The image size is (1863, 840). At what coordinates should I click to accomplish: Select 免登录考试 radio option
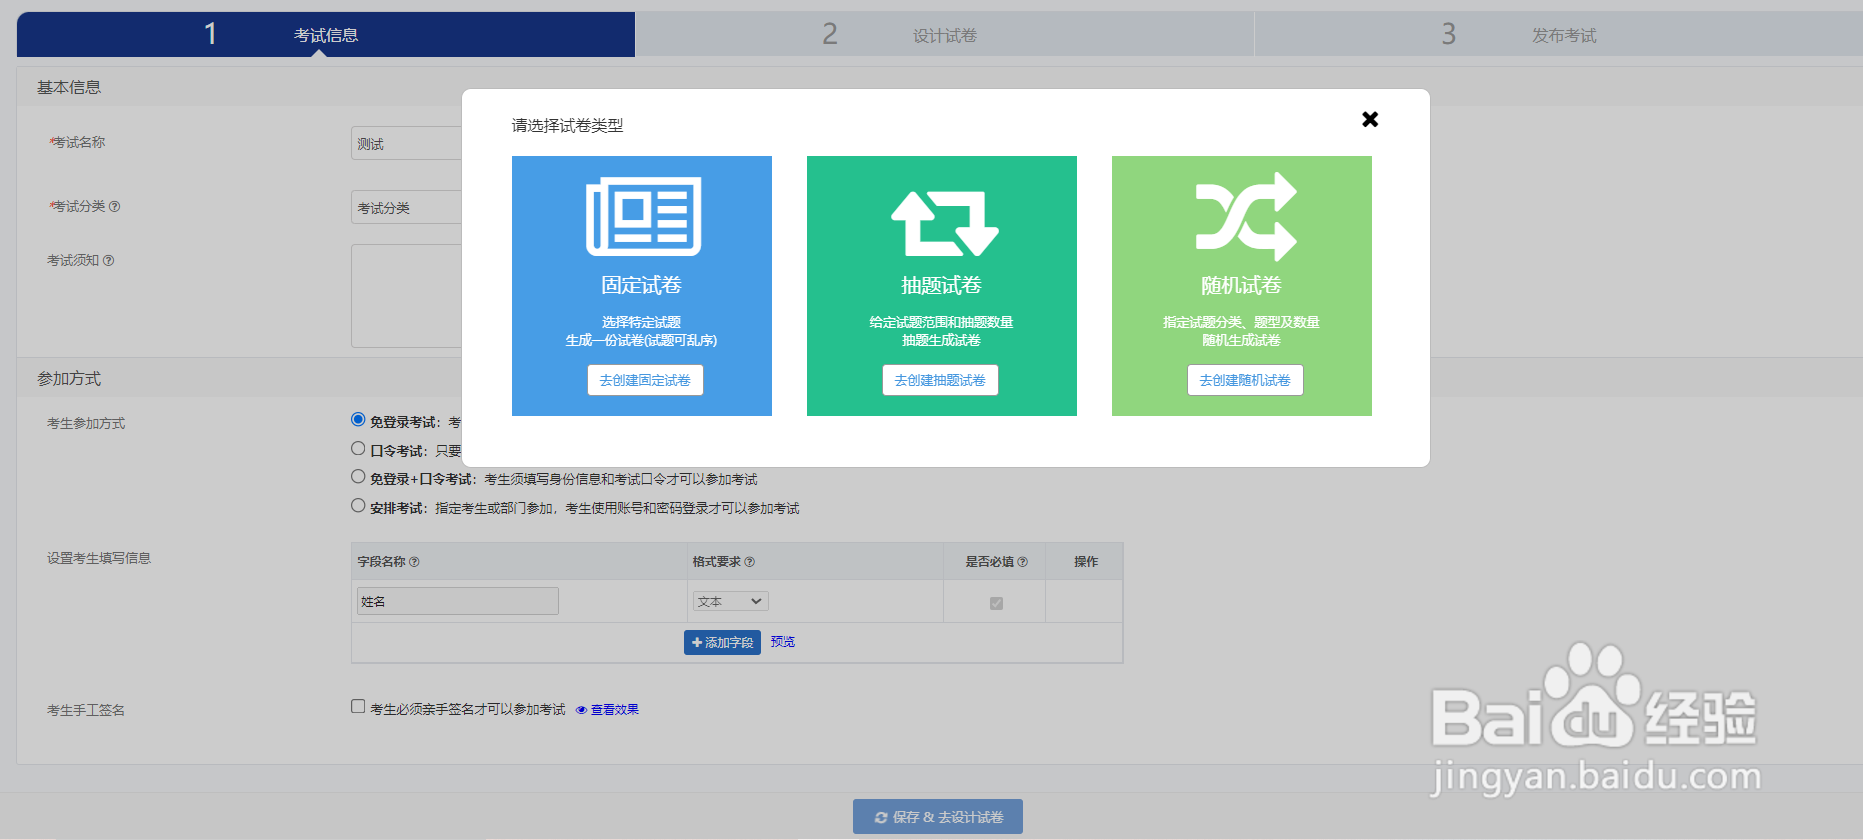coord(358,420)
